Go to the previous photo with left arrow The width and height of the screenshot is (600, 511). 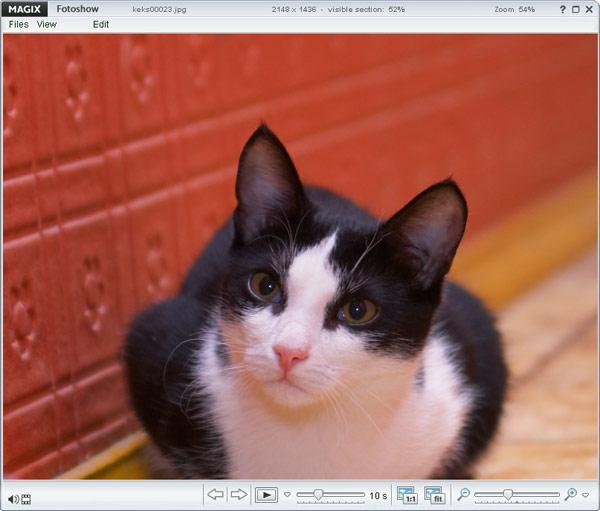click(215, 494)
